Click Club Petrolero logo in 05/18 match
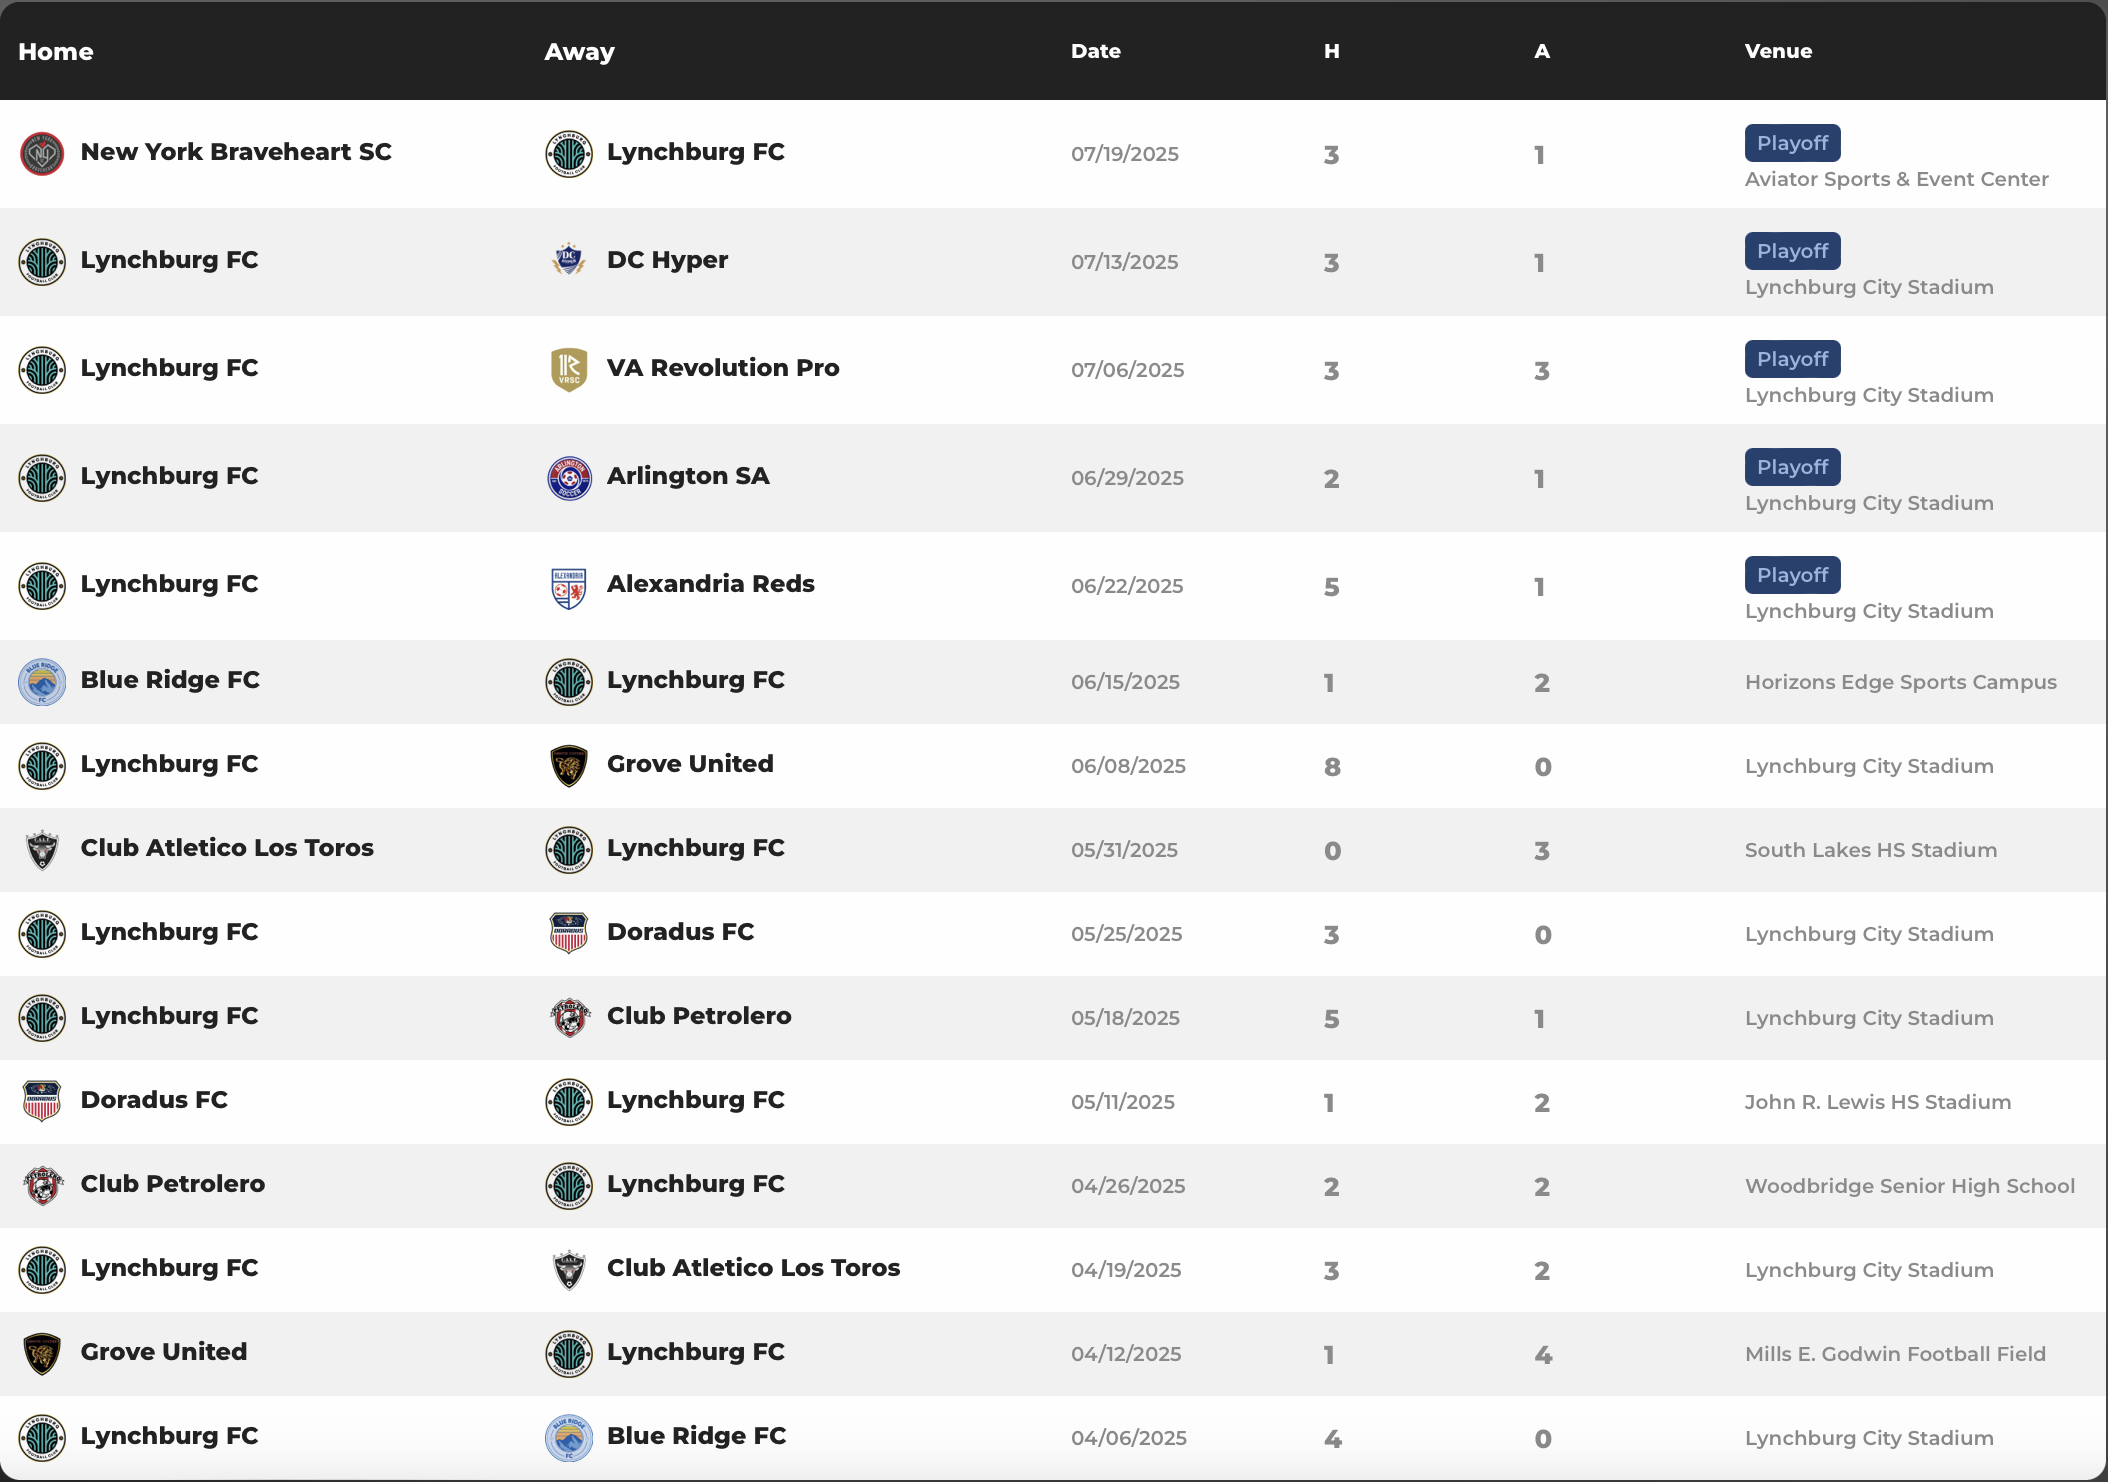This screenshot has height=1482, width=2108. (569, 1018)
